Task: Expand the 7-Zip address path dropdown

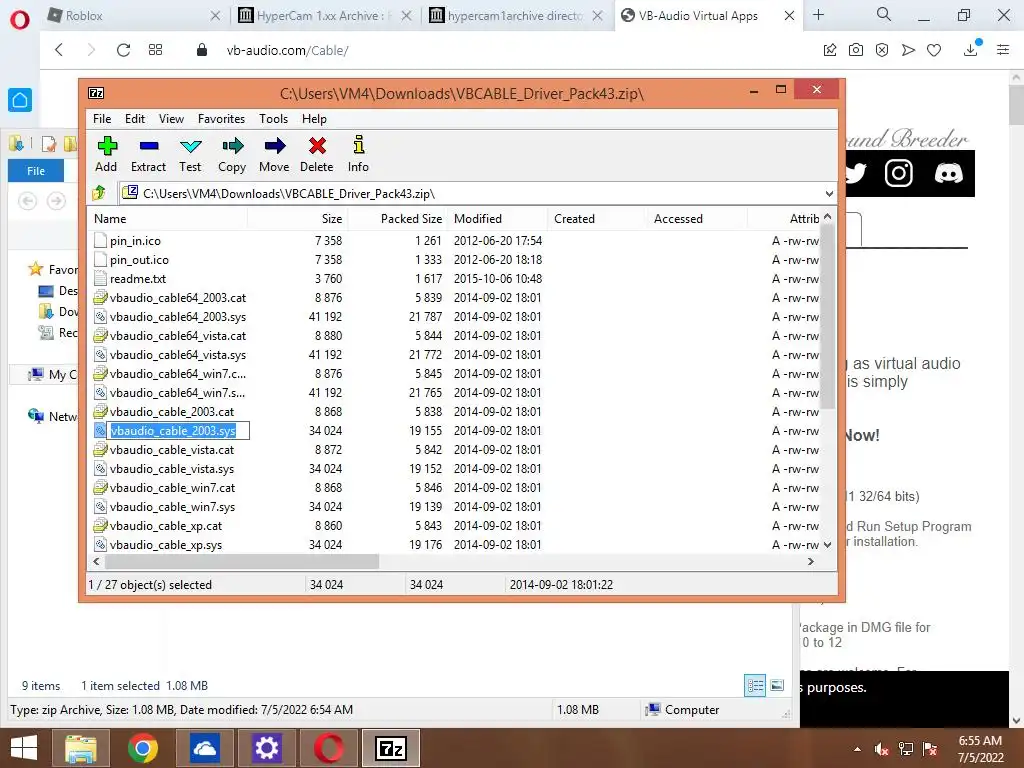Action: pyautogui.click(x=829, y=193)
